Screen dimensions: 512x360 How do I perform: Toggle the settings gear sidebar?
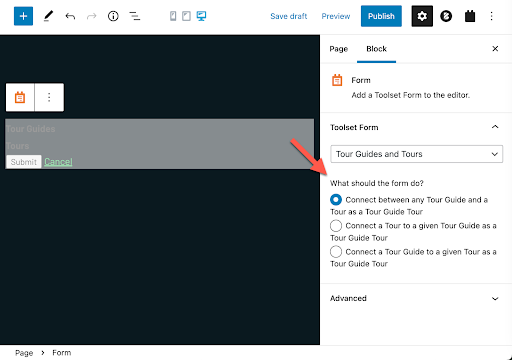pos(422,16)
